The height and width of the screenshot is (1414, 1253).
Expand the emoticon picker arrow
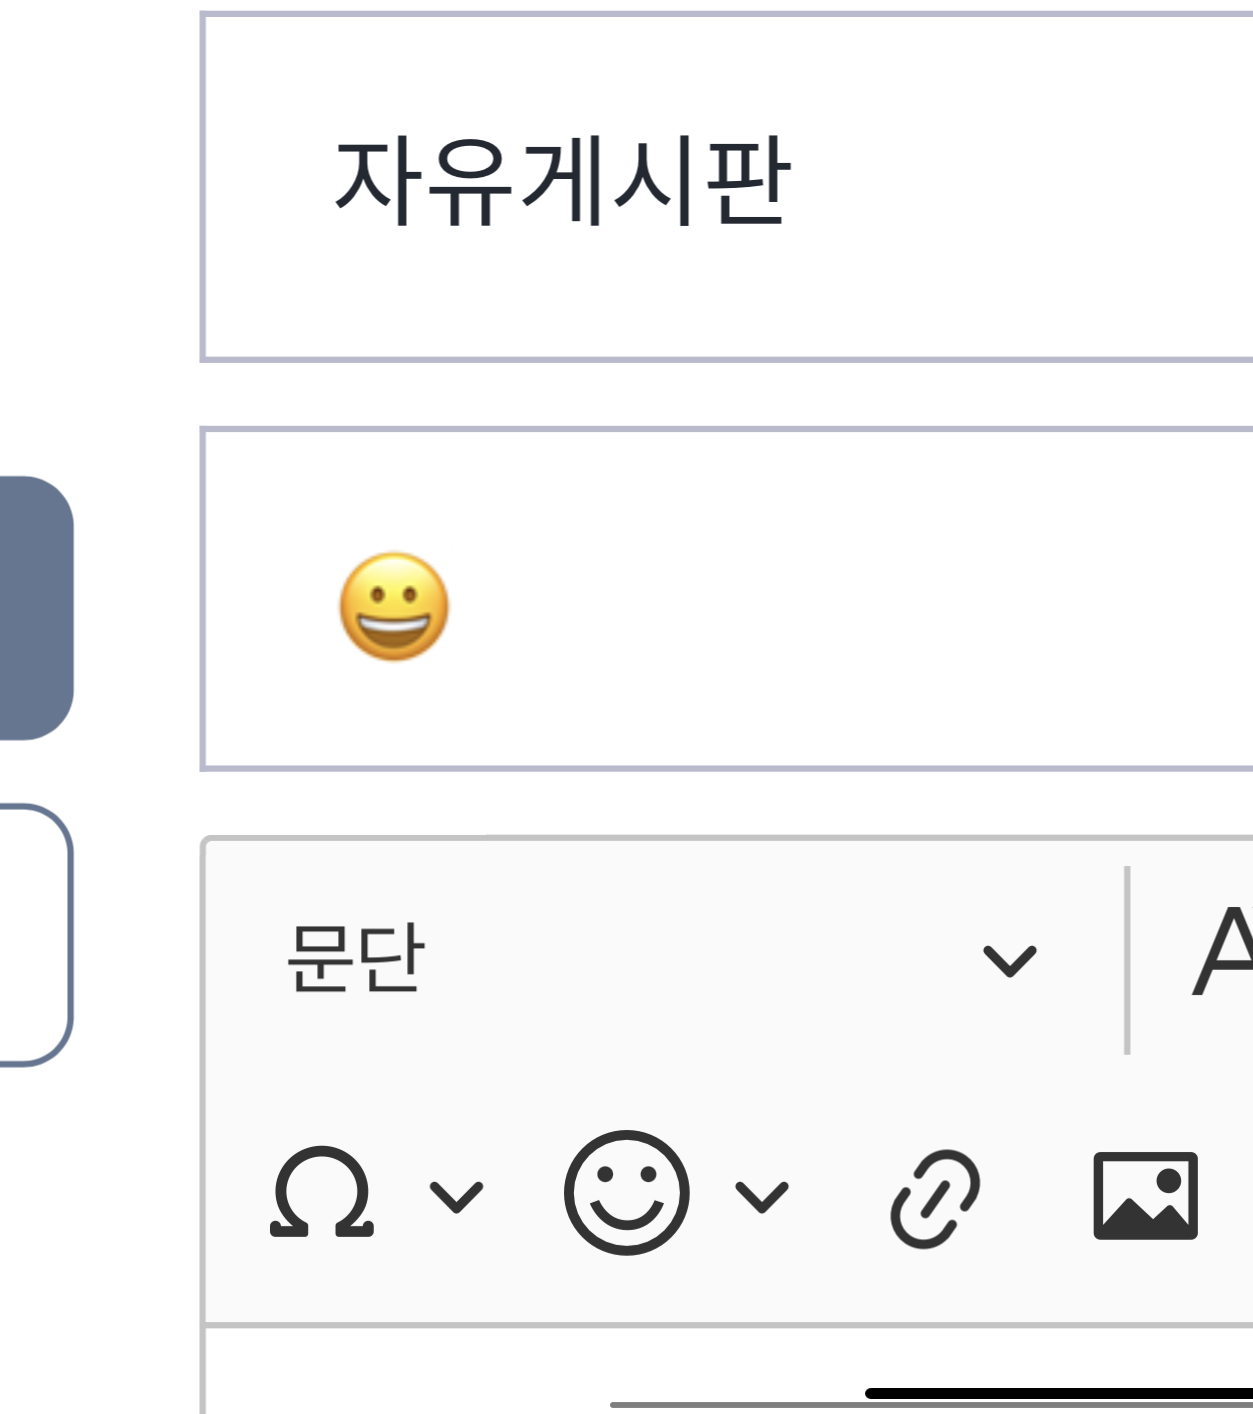762,1196
